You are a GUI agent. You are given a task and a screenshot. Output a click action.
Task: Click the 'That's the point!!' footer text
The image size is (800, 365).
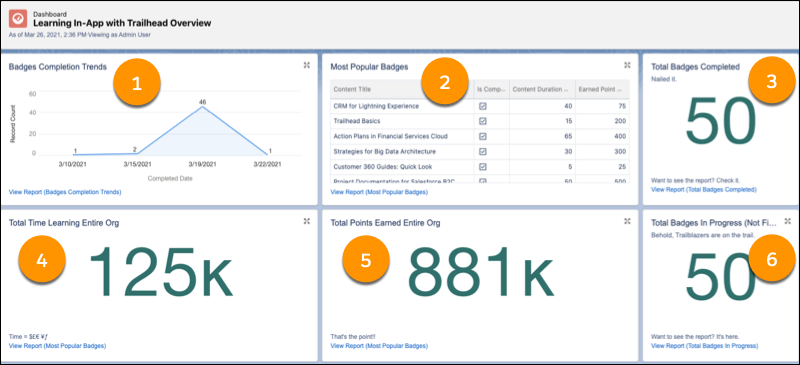coord(354,337)
